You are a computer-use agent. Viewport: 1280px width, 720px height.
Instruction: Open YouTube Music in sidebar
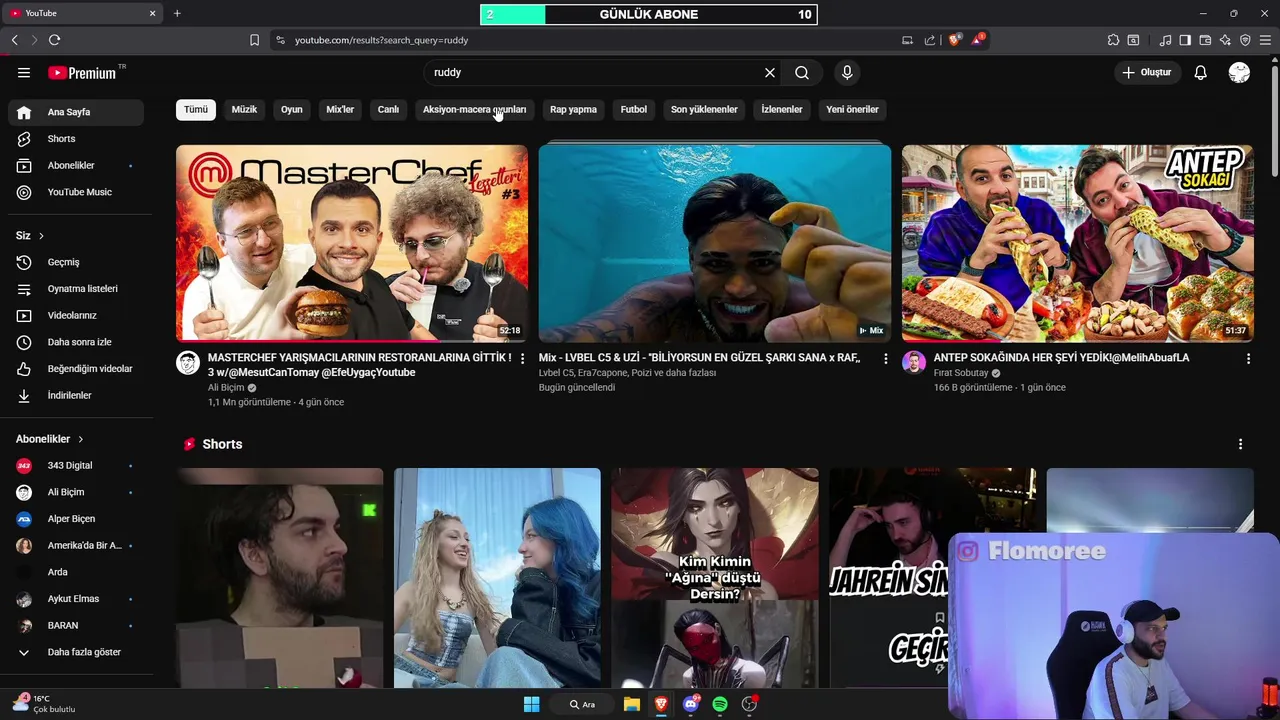tap(76, 192)
